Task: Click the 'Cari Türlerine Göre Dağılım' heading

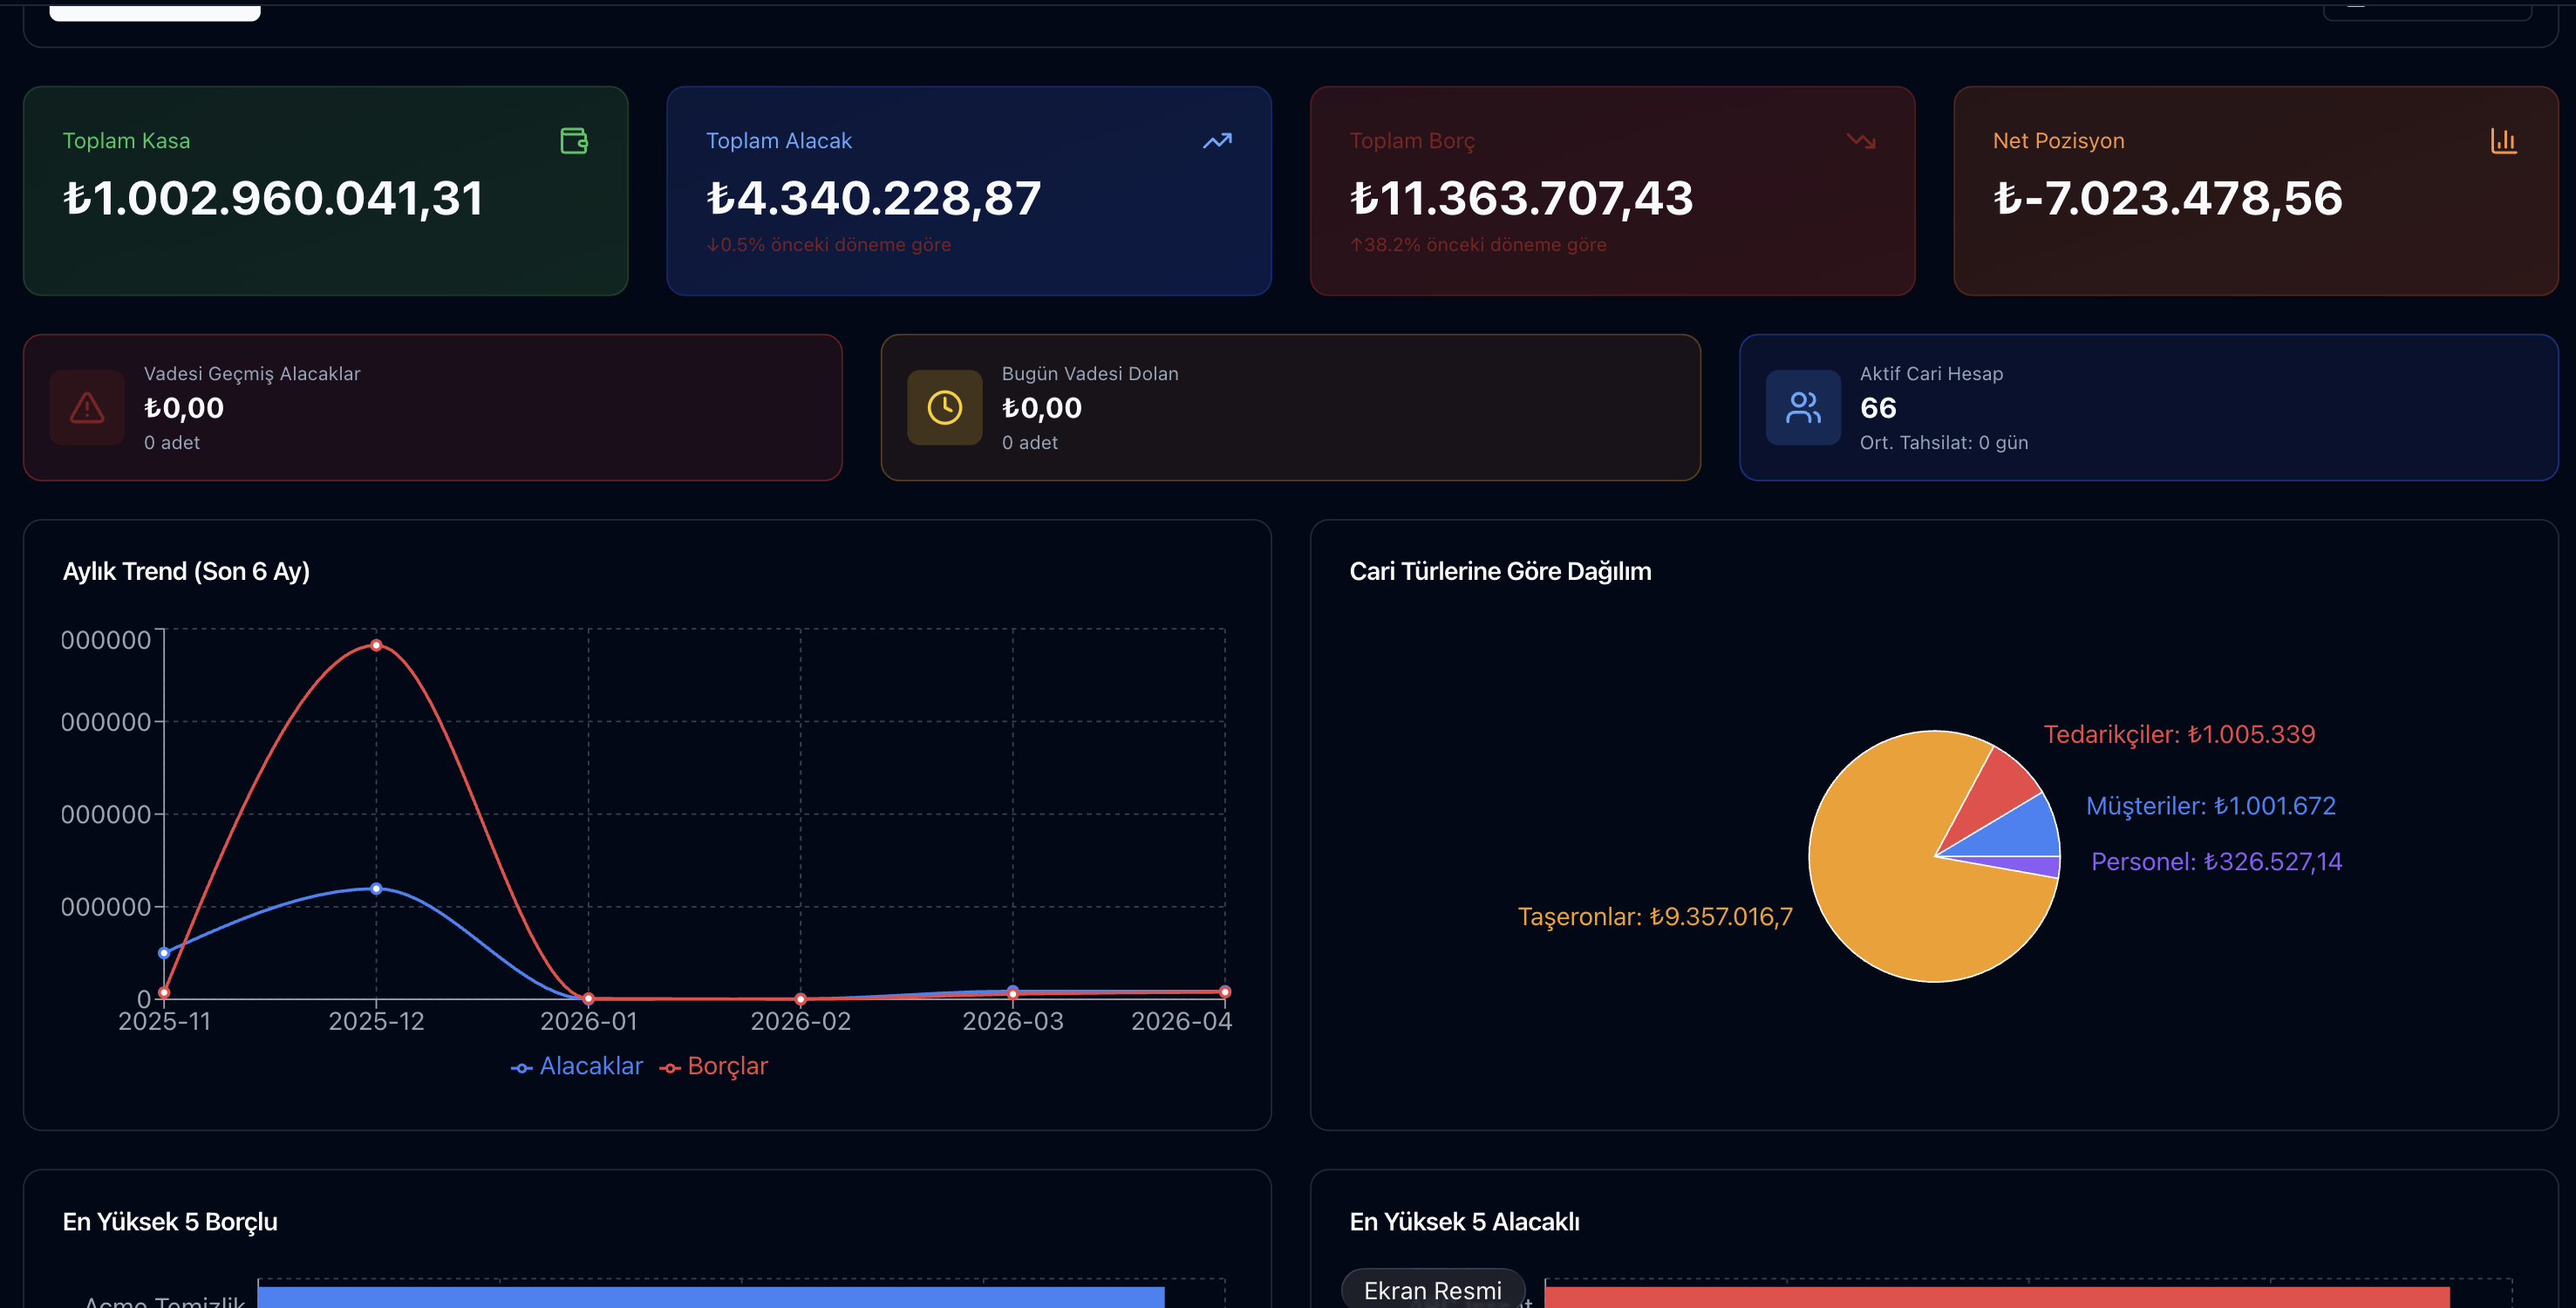Action: 1500,571
